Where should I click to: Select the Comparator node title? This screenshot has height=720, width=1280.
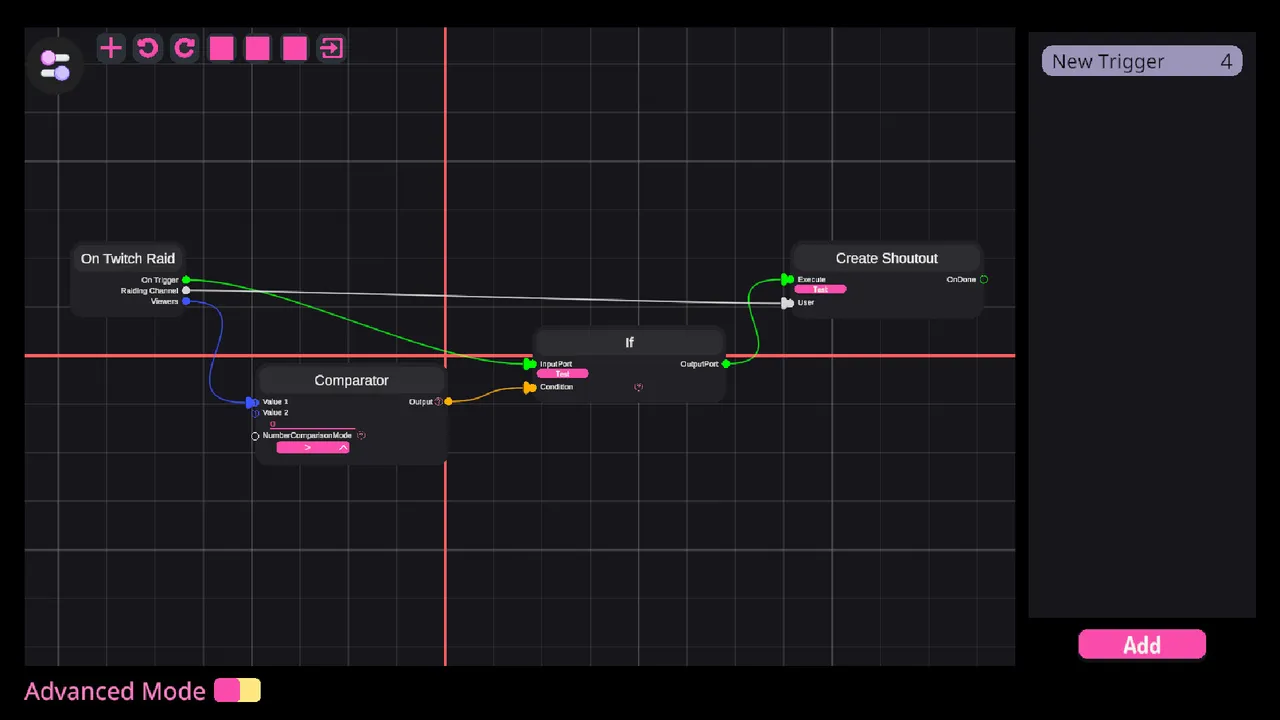pyautogui.click(x=351, y=380)
